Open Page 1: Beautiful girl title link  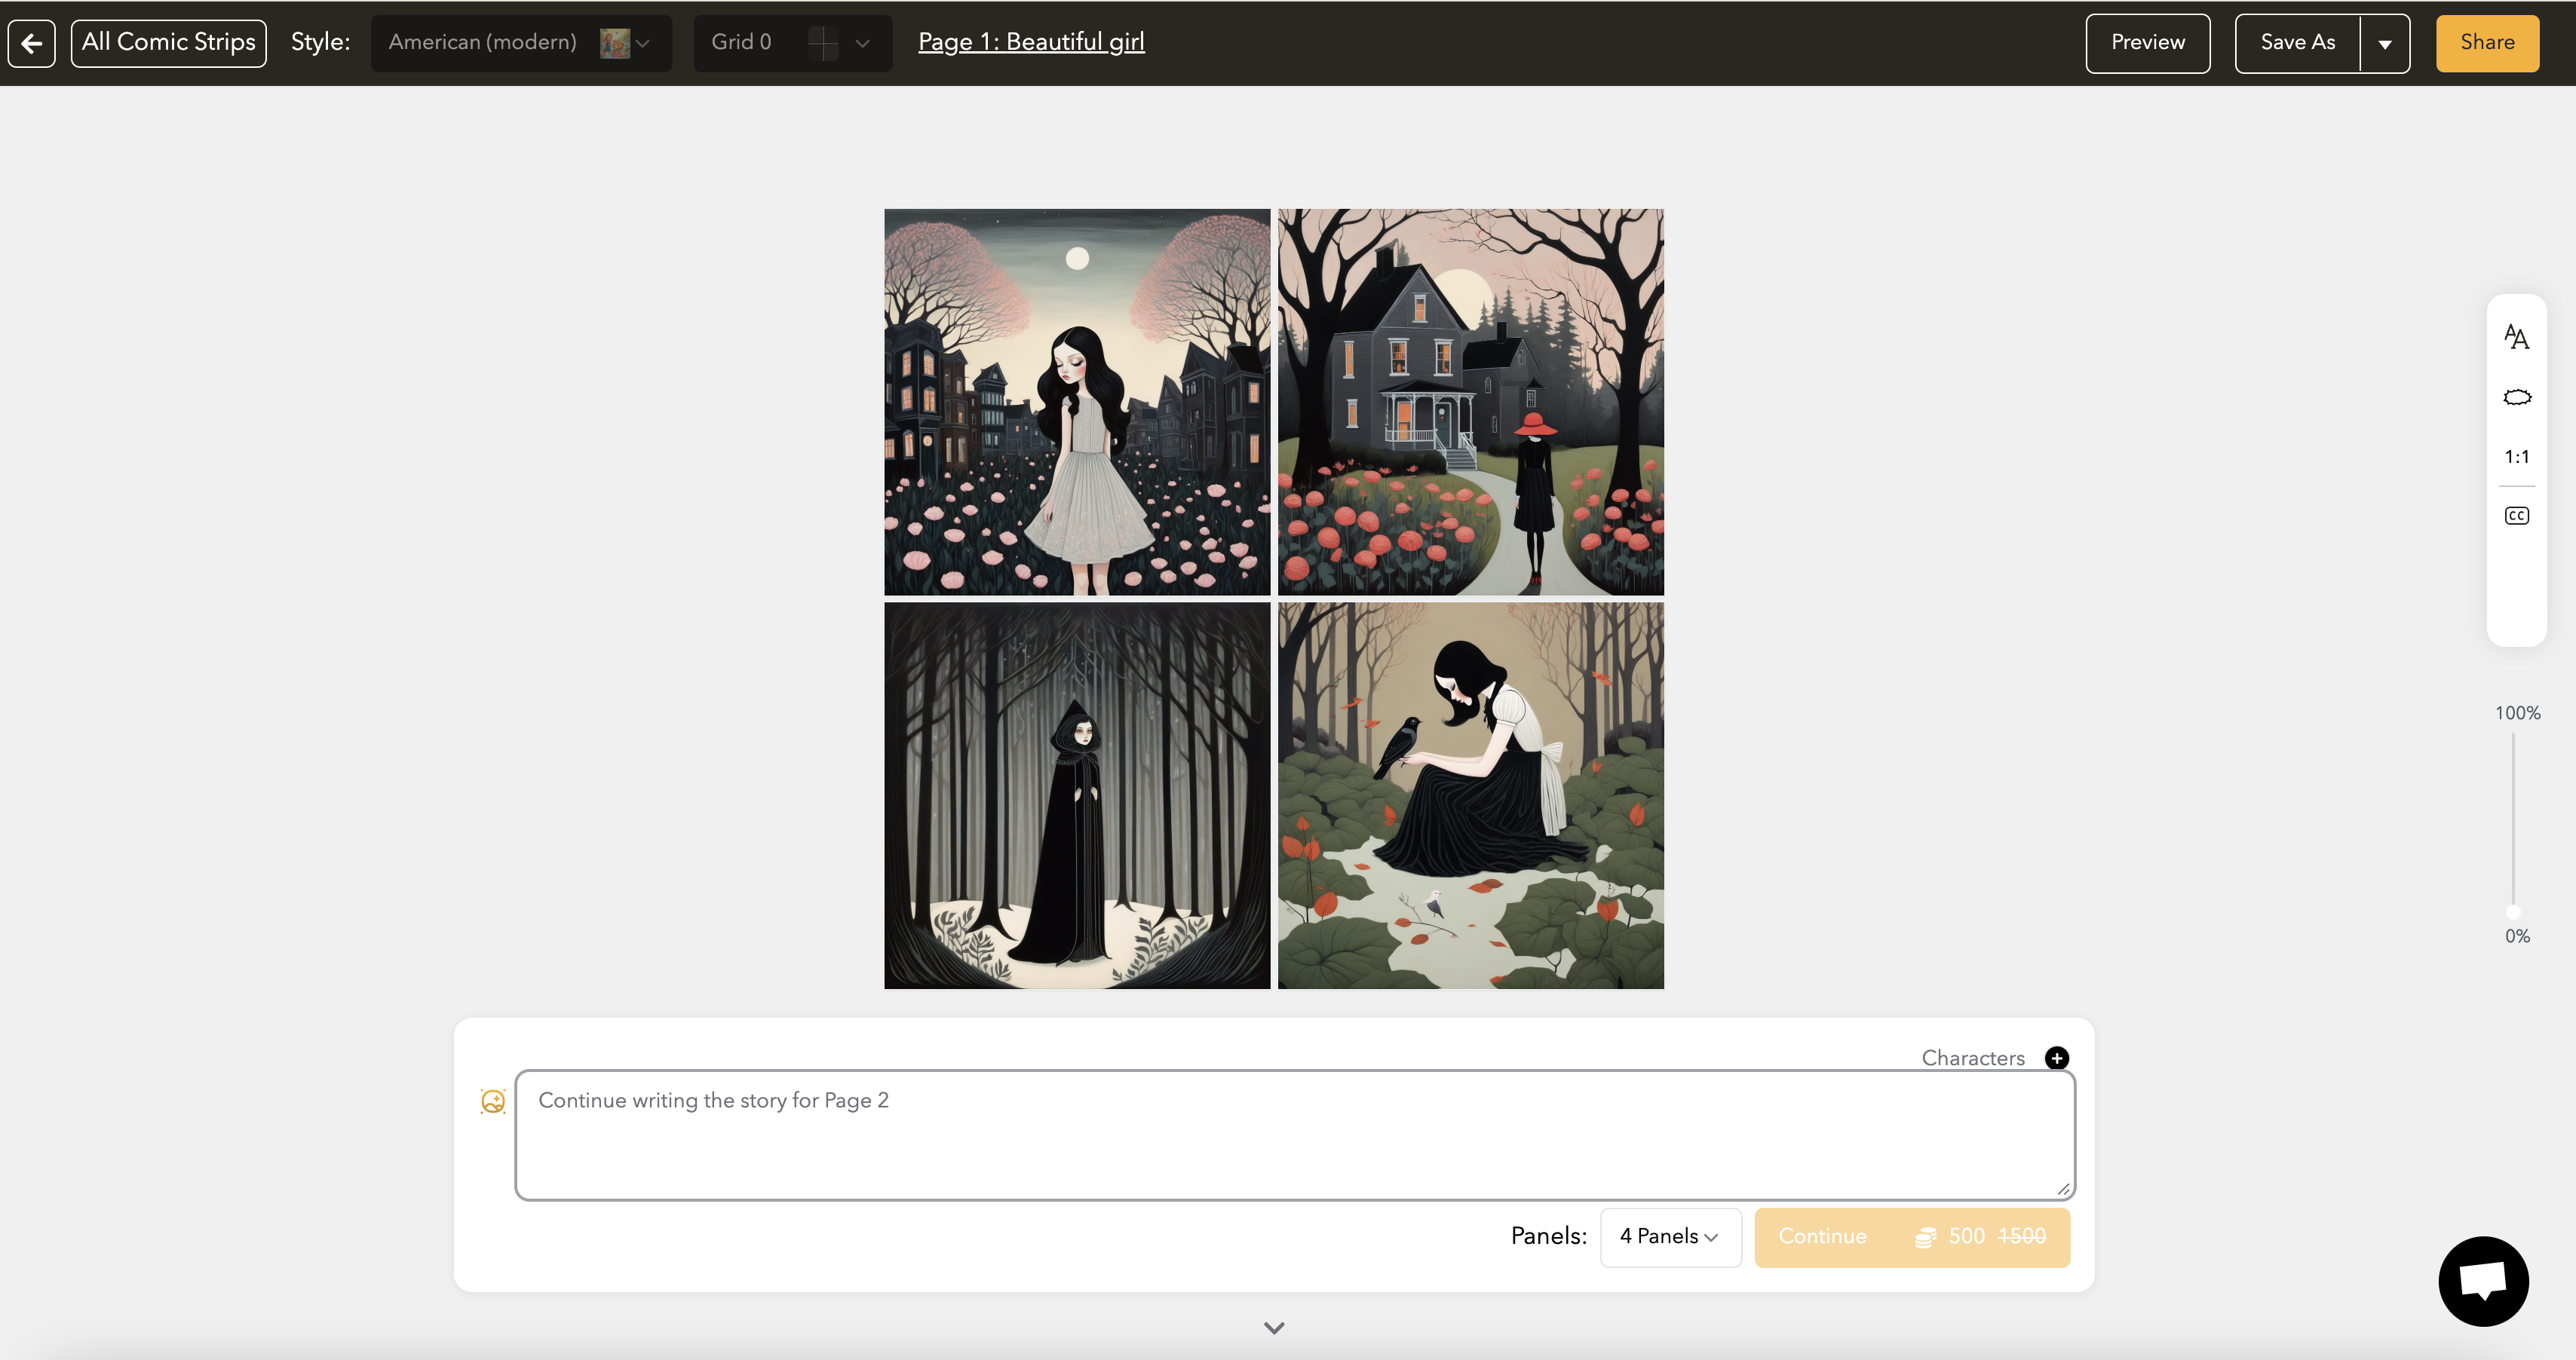pos(1031,42)
